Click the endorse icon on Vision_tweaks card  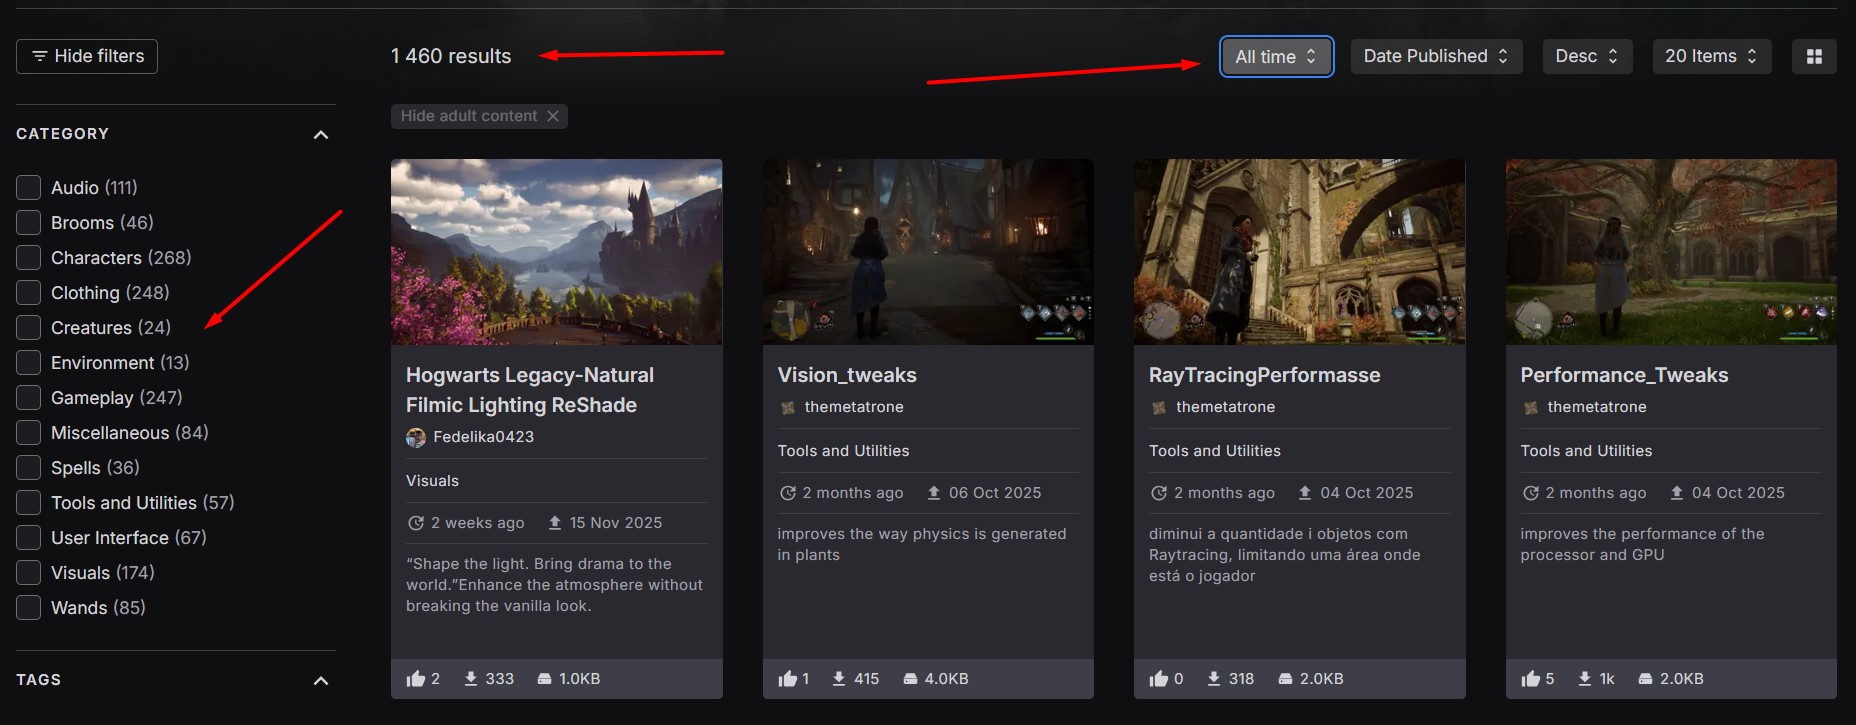coord(787,679)
